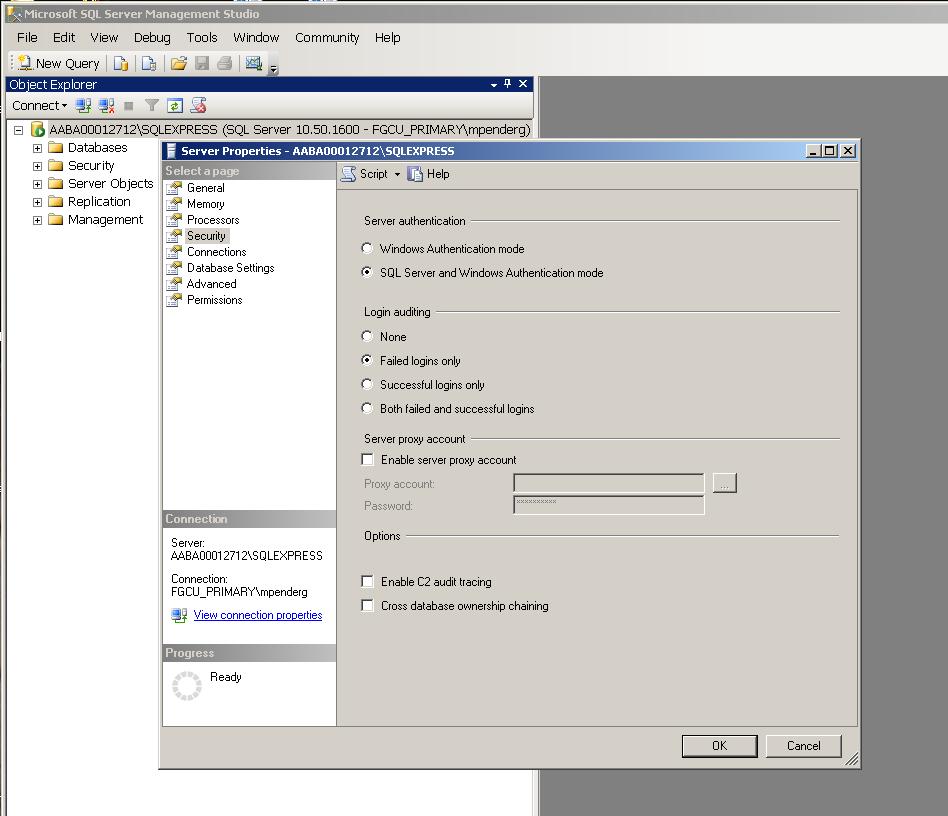Select the Database Settings page
This screenshot has height=816, width=948.
click(x=230, y=268)
